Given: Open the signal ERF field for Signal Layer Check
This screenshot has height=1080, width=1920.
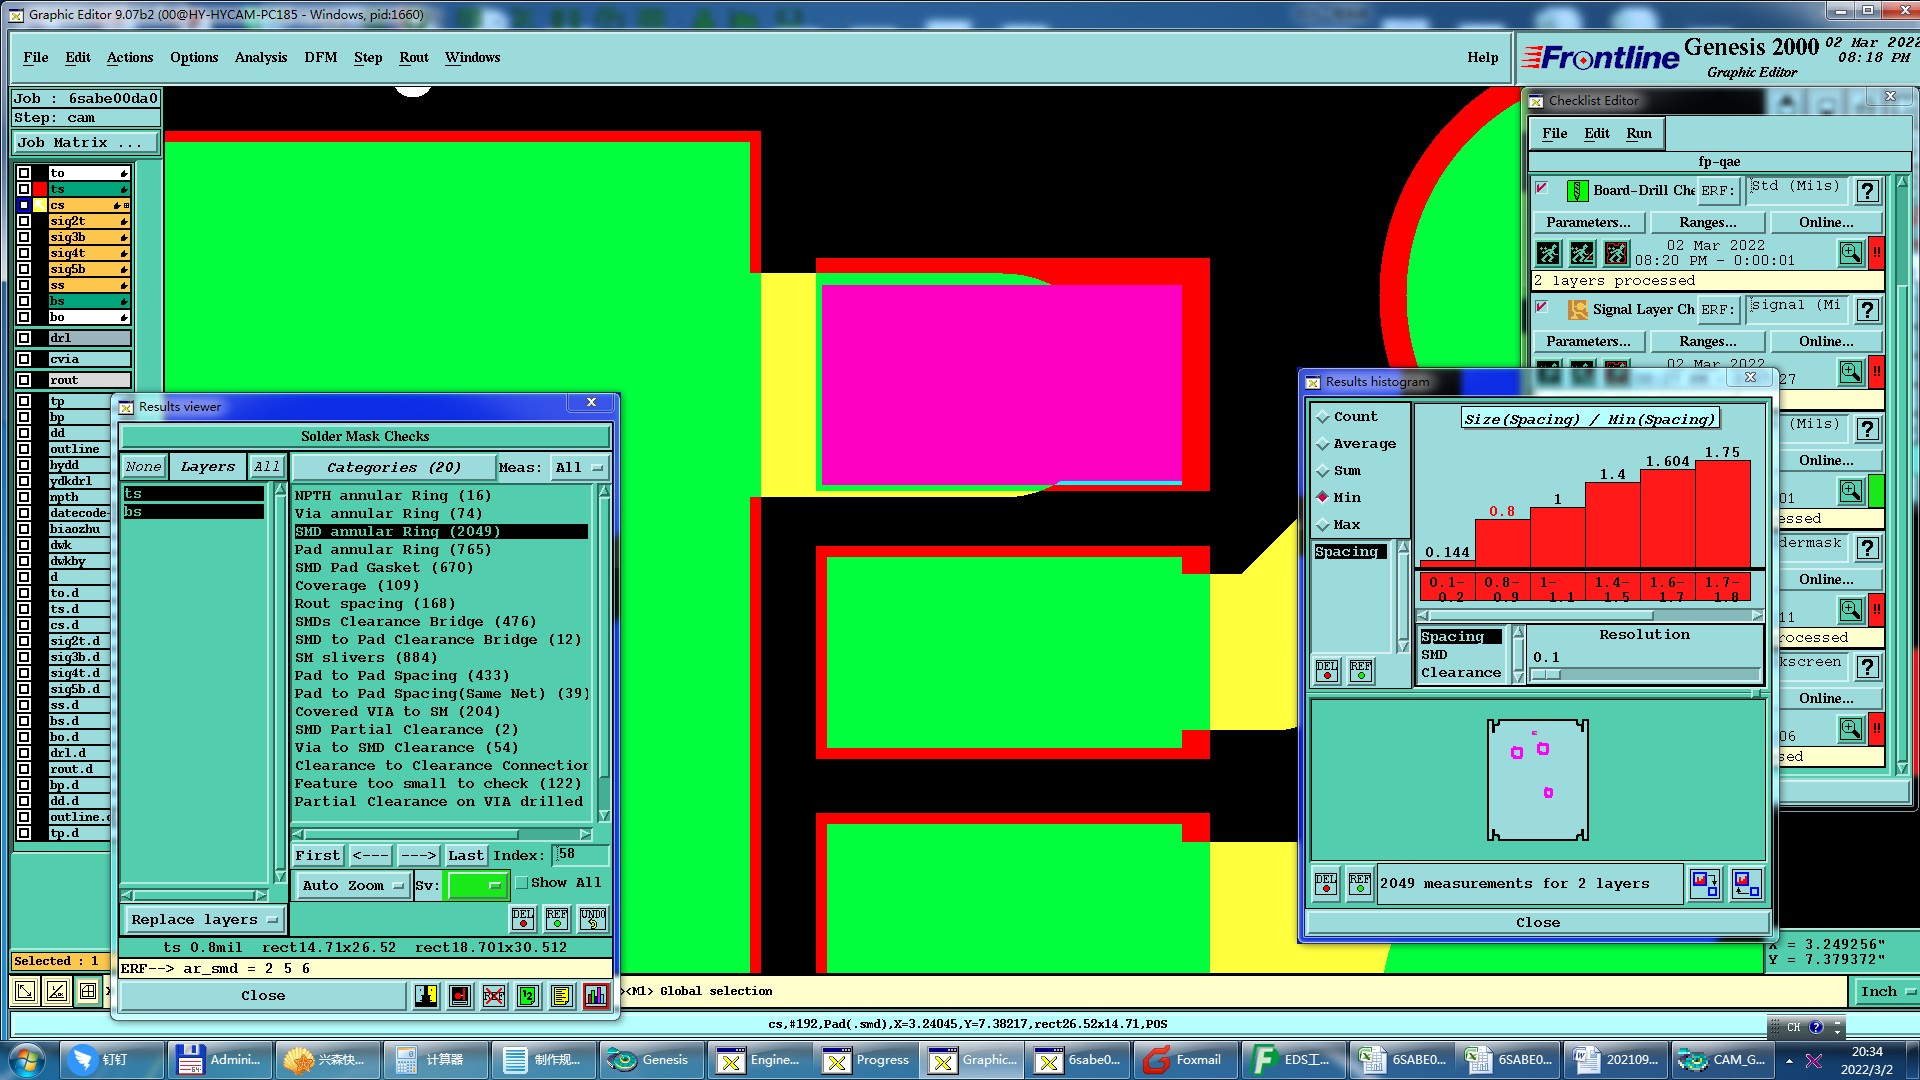Looking at the screenshot, I should (x=1796, y=309).
